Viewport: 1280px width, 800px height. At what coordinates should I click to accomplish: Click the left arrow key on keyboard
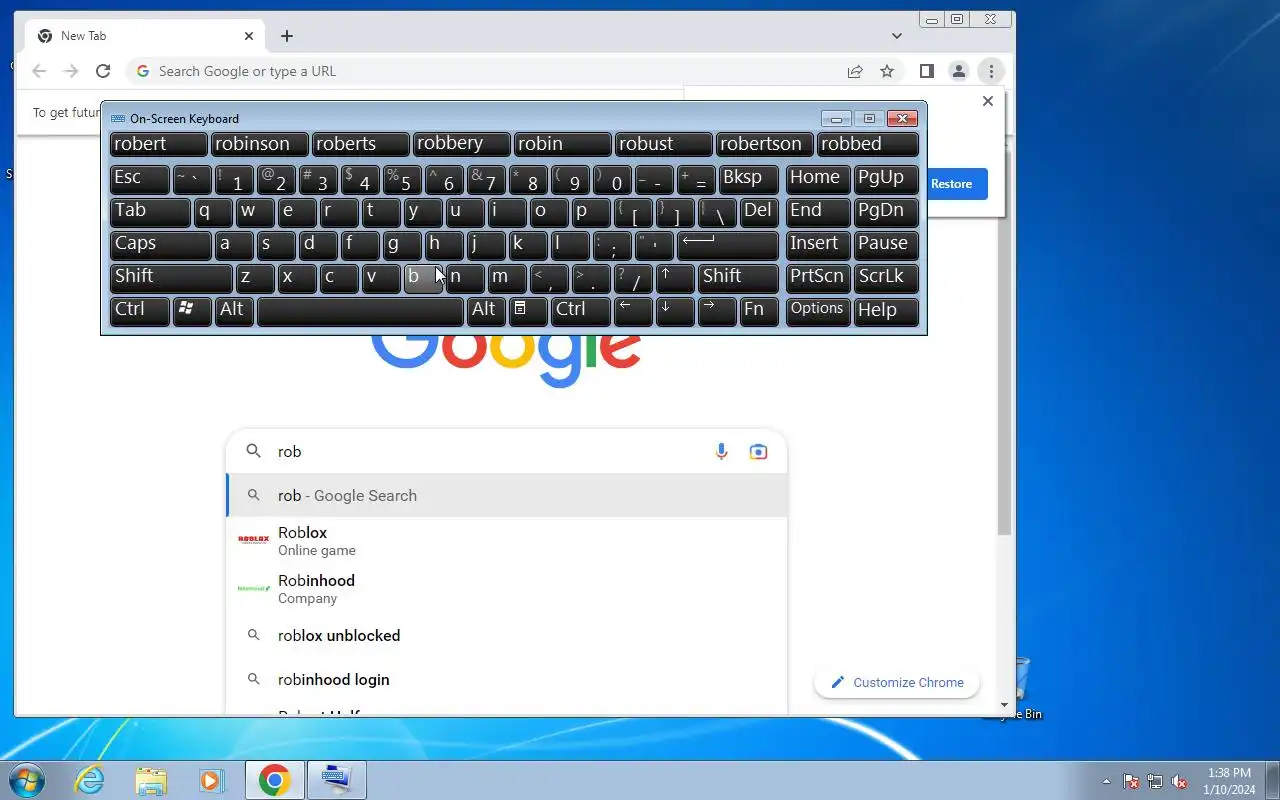coord(633,310)
